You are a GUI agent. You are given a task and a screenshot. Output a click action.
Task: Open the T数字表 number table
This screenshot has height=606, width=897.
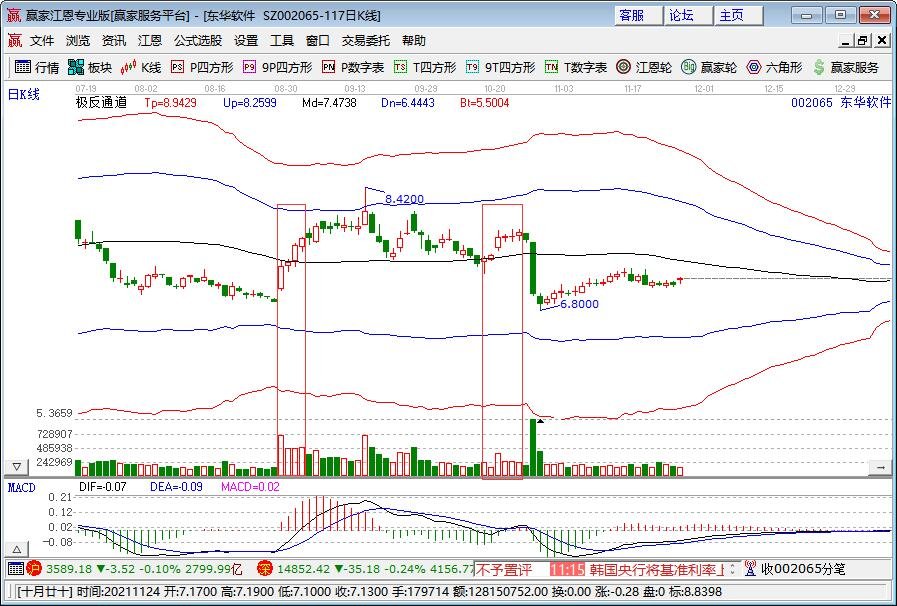tap(575, 68)
